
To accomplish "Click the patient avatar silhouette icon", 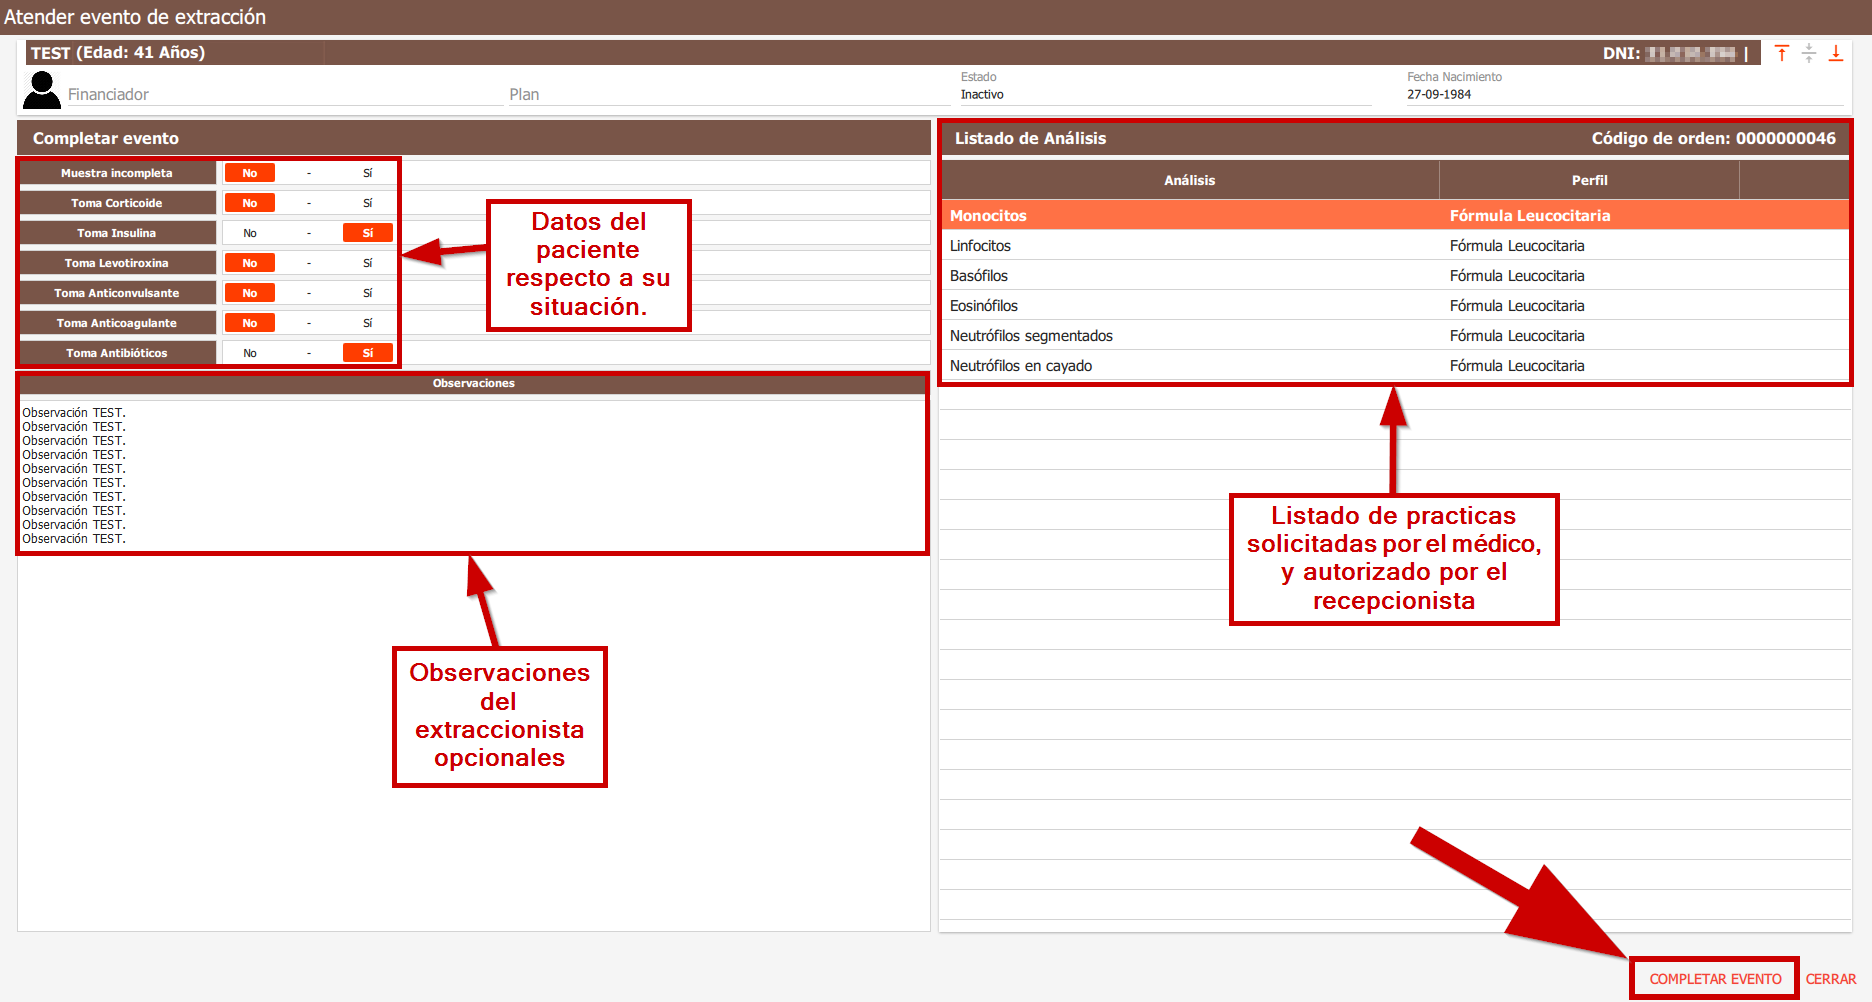I will point(42,90).
